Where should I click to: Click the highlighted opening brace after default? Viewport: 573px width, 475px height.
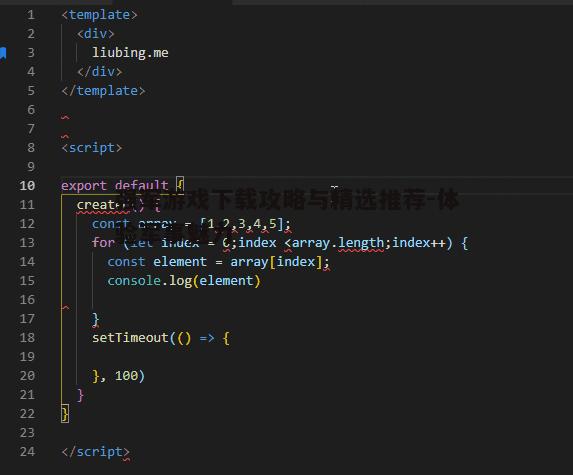click(180, 185)
